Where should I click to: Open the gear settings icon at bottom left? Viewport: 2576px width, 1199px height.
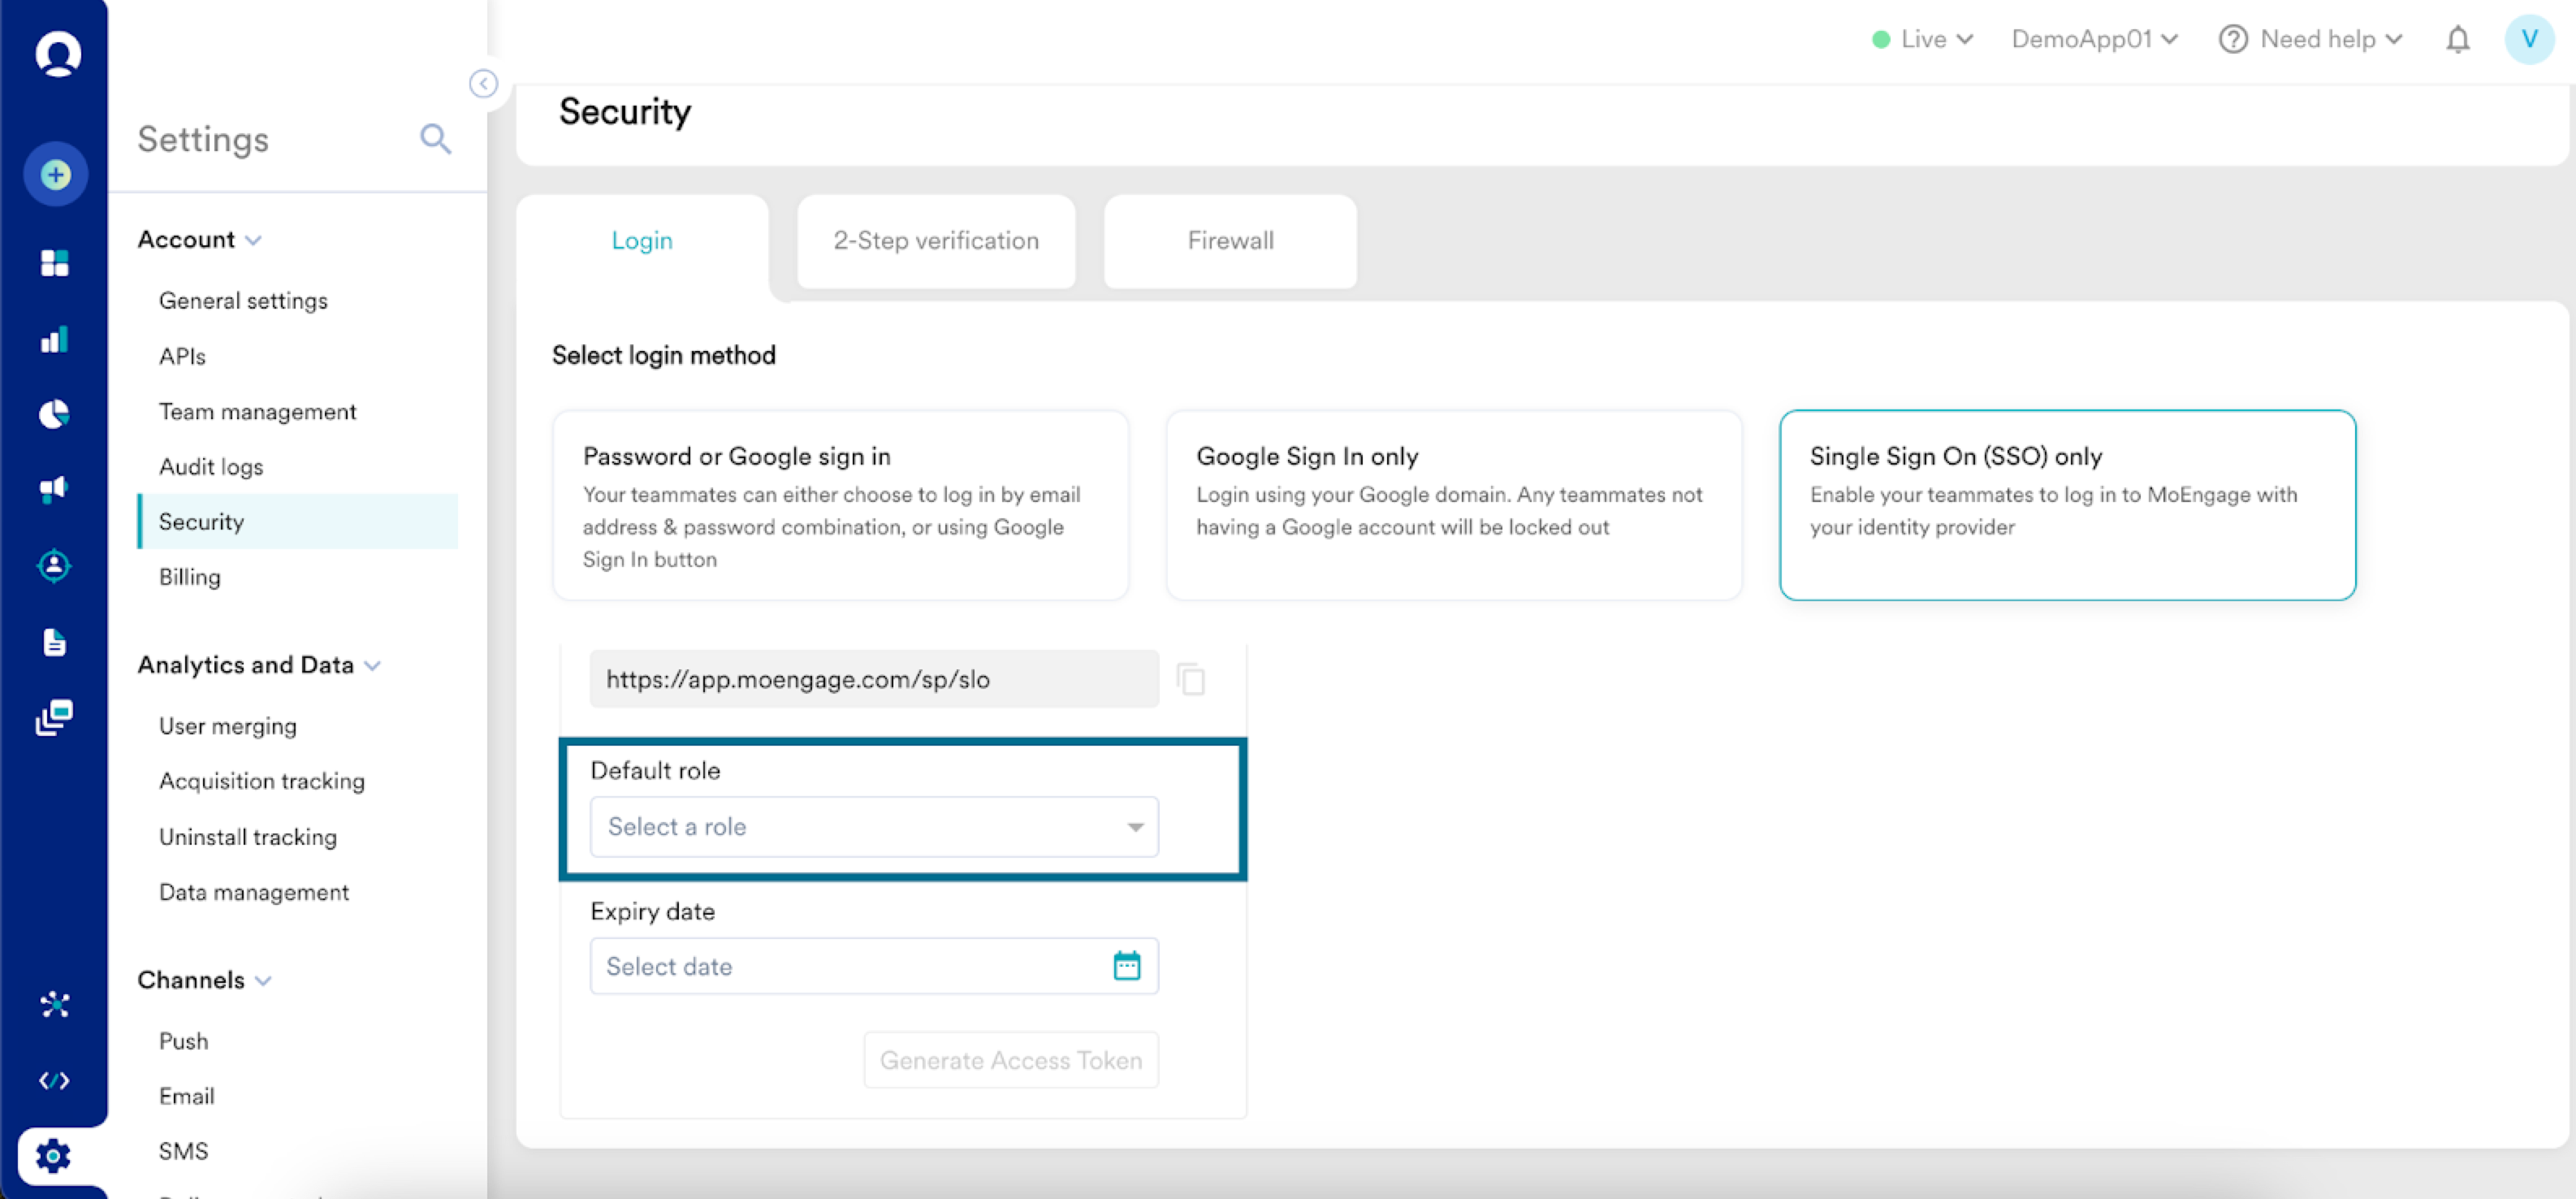[x=53, y=1156]
